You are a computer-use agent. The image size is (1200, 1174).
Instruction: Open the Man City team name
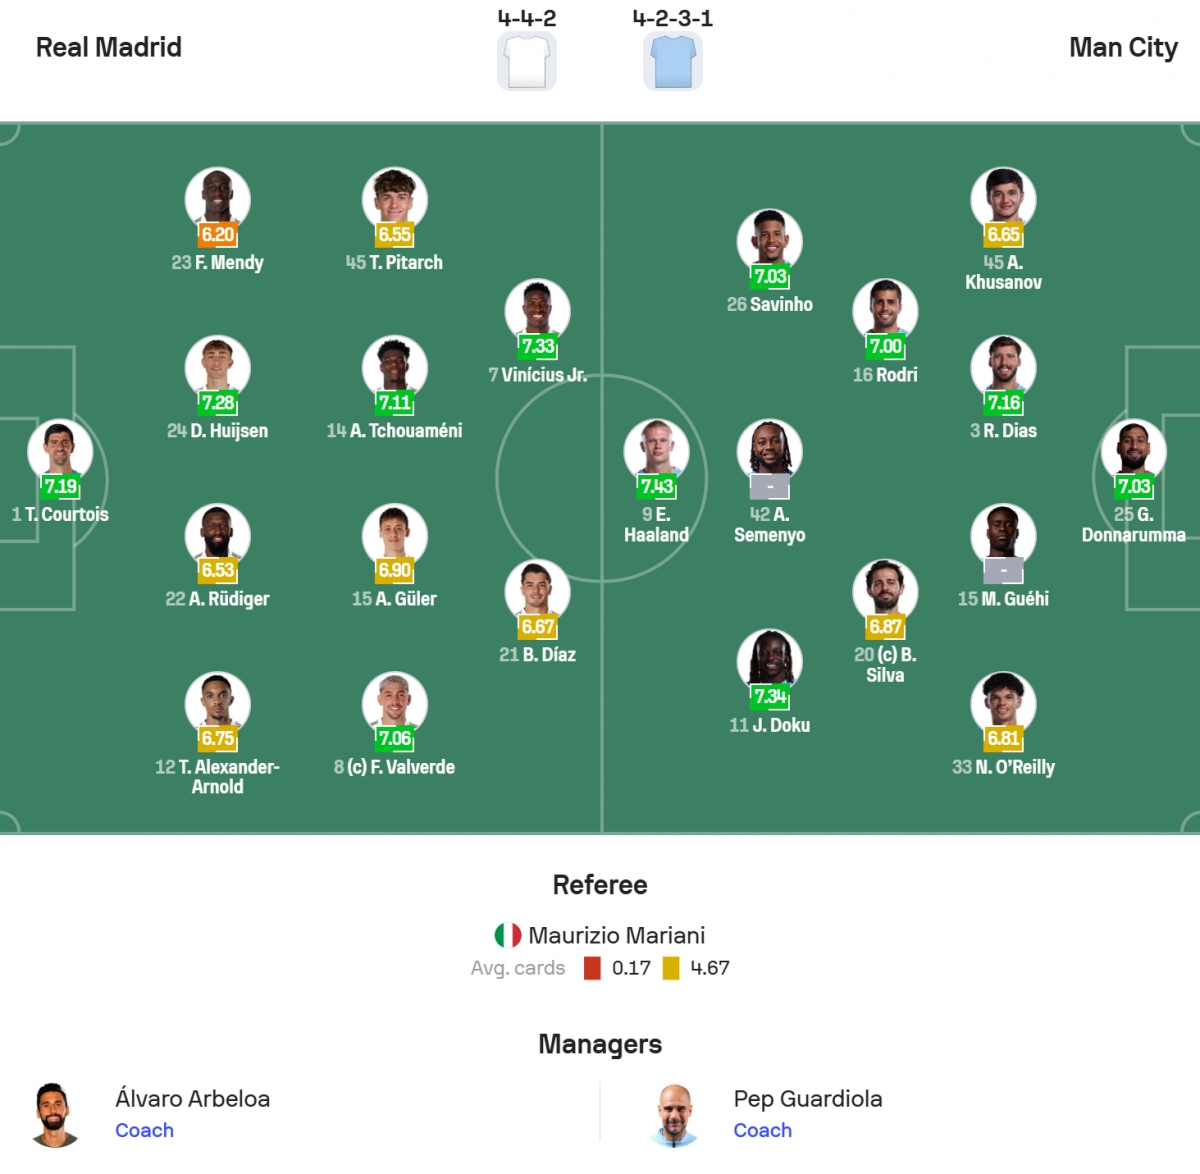[x=1123, y=47]
